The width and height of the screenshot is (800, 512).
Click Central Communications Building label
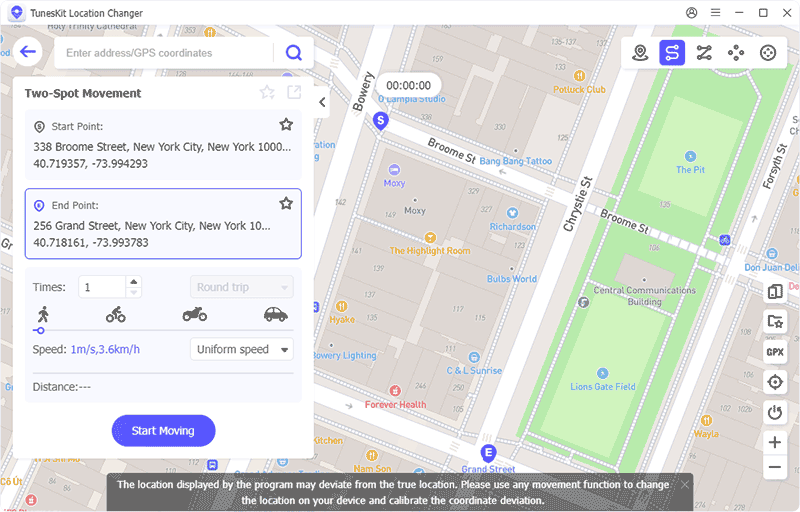tap(644, 296)
